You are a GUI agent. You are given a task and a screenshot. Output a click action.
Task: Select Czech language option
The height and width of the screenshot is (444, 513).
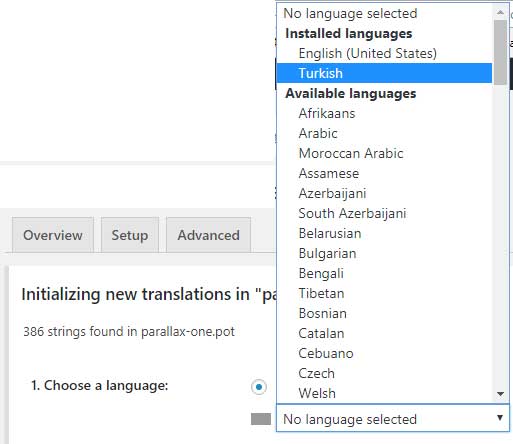point(384,373)
